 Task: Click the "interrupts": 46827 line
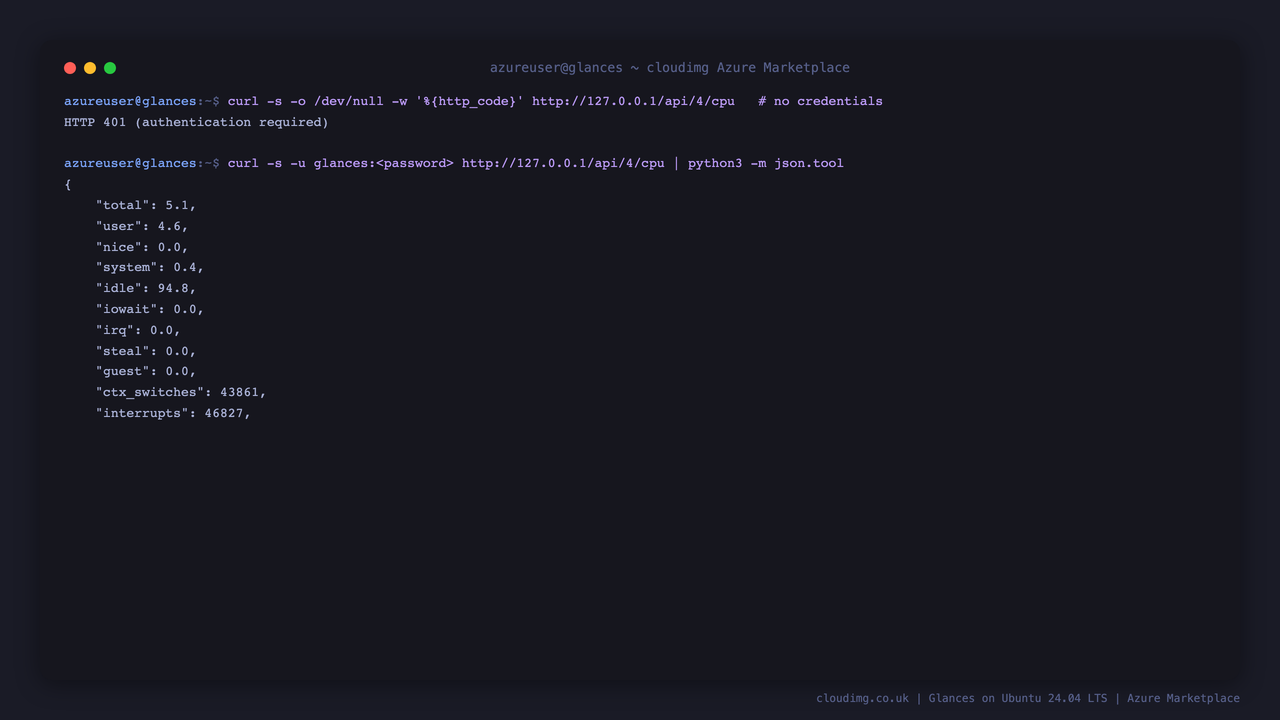click(x=173, y=413)
